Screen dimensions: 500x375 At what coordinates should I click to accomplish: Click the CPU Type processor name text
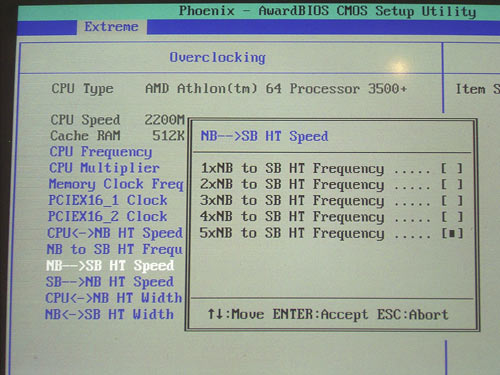276,89
